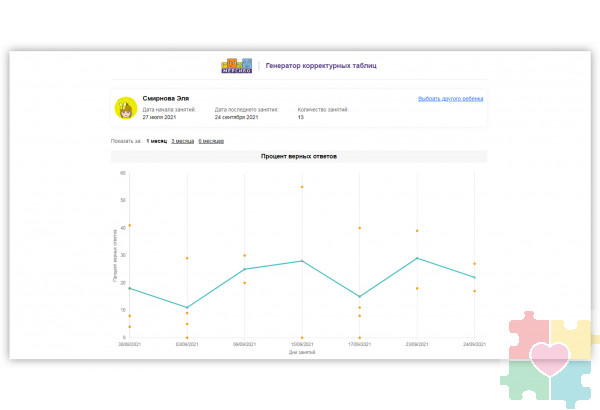600x410 pixels.
Task: Switch period to 3 месяца
Action: [x=182, y=141]
